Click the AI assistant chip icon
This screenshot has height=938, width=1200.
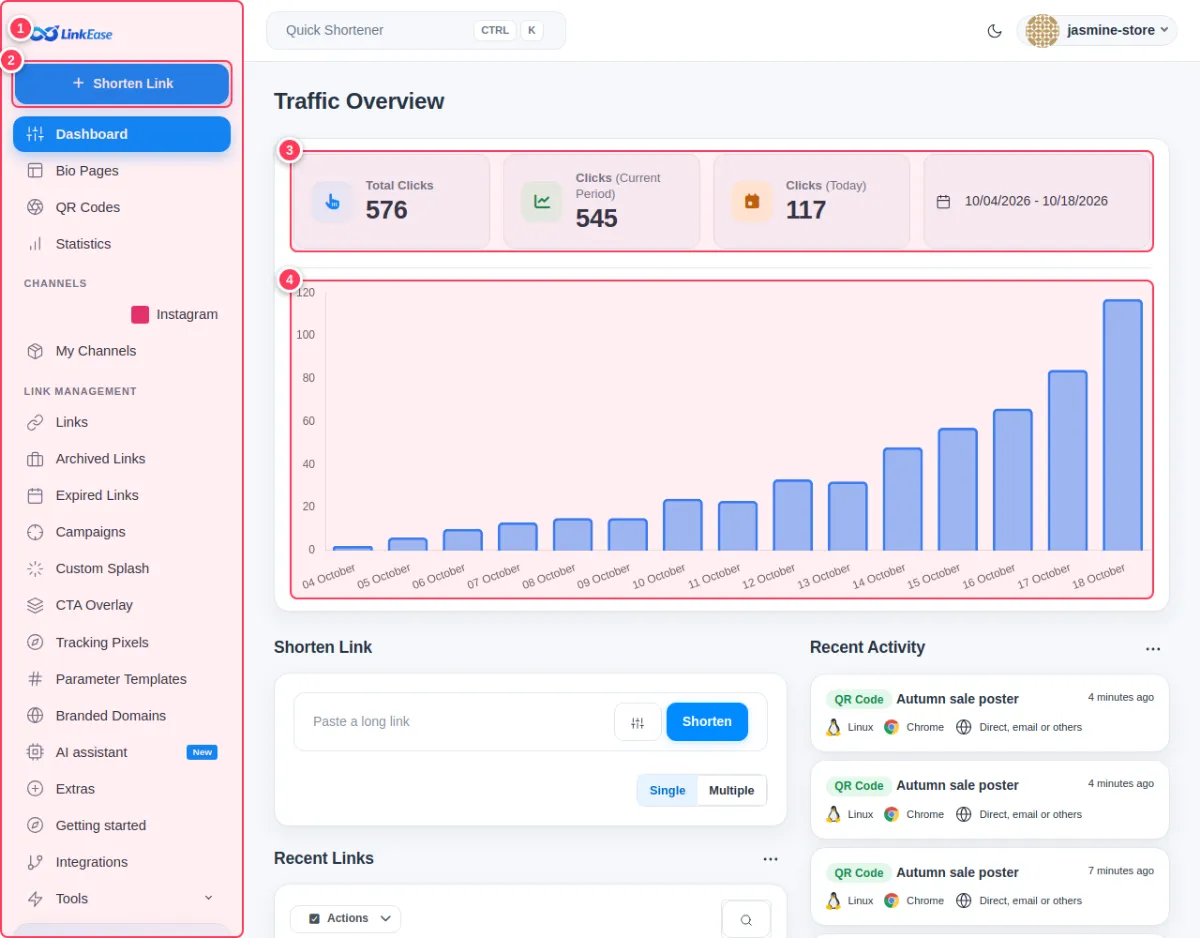coord(35,752)
